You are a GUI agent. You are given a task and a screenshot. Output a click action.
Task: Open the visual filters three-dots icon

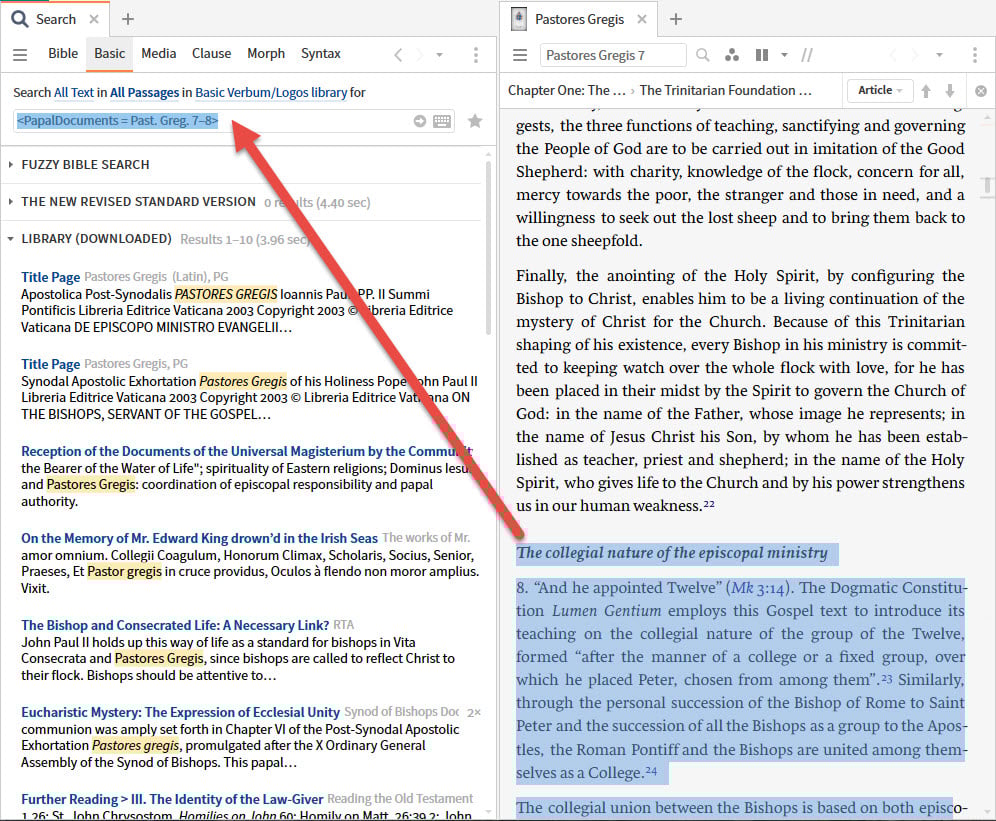coord(732,55)
